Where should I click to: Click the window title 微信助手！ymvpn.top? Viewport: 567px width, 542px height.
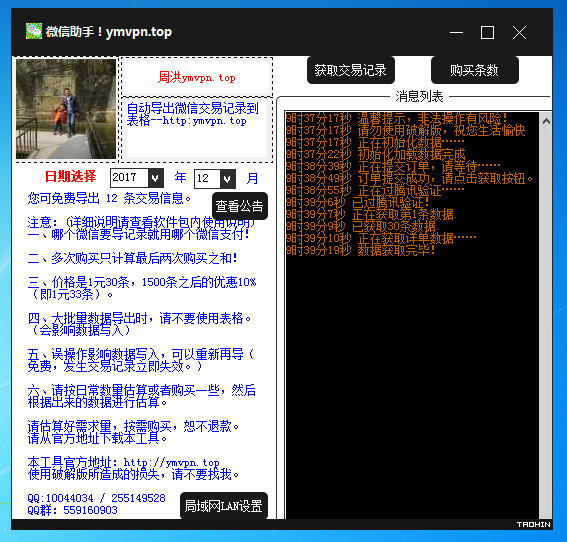pos(108,32)
